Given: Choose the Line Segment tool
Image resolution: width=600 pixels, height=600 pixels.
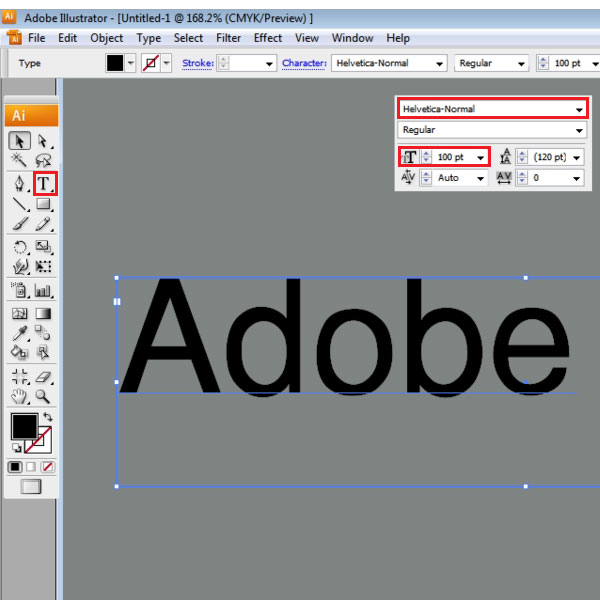Looking at the screenshot, I should pos(20,204).
